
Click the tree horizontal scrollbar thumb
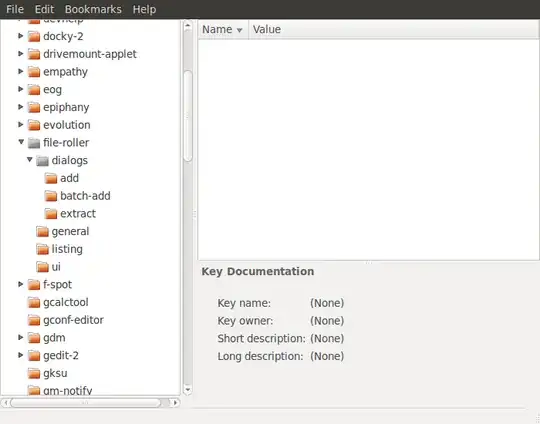85,402
